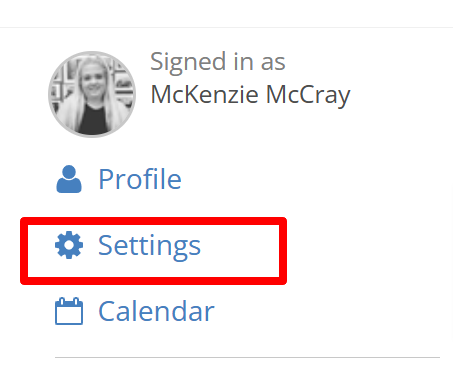Click the calendar icon beside Calendar

69,311
